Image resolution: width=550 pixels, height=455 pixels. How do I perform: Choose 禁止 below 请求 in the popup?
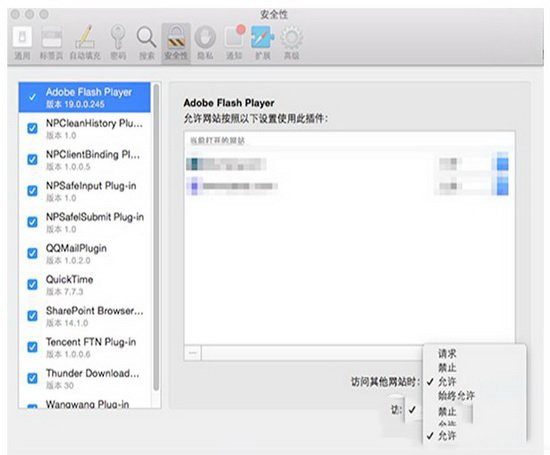click(447, 368)
